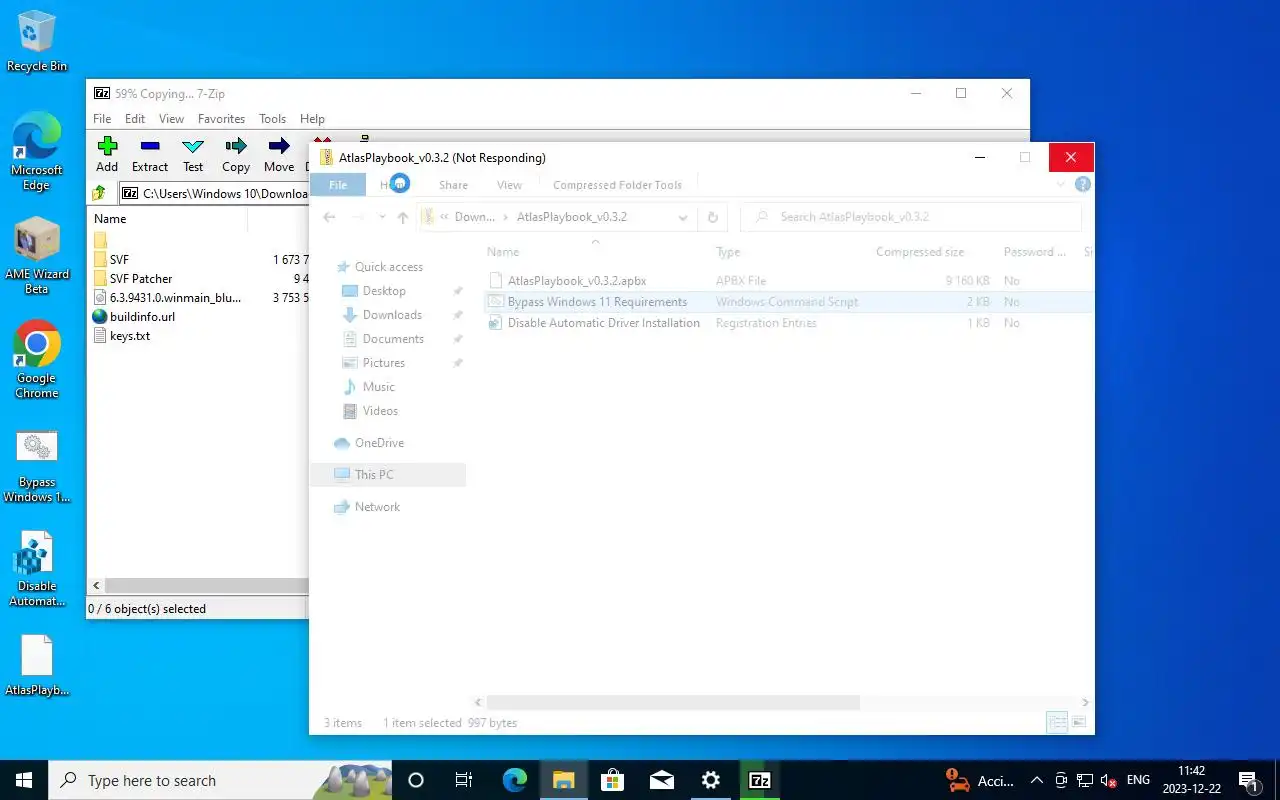Click the Explorer horizontal scrollbar
Viewport: 1280px width, 800px height.
673,703
